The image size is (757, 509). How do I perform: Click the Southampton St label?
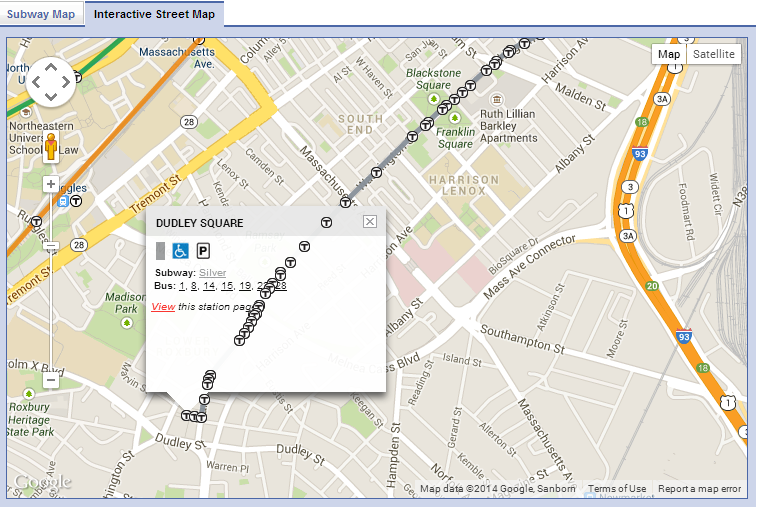[x=522, y=339]
